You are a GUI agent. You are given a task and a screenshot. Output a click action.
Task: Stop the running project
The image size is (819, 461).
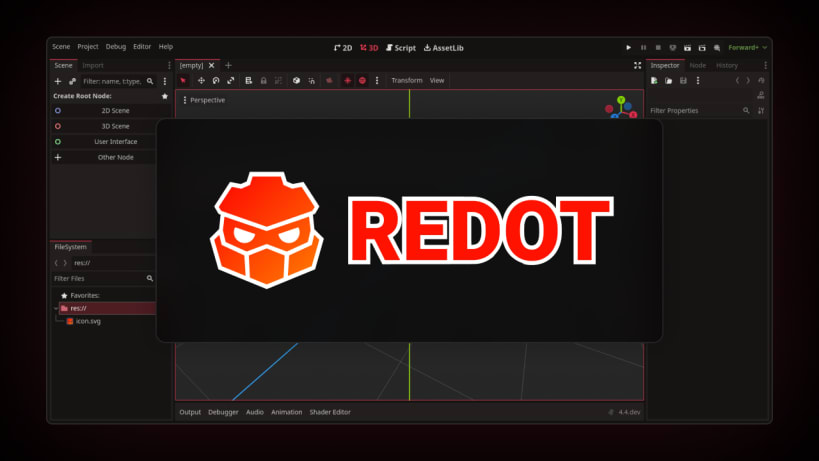(658, 48)
